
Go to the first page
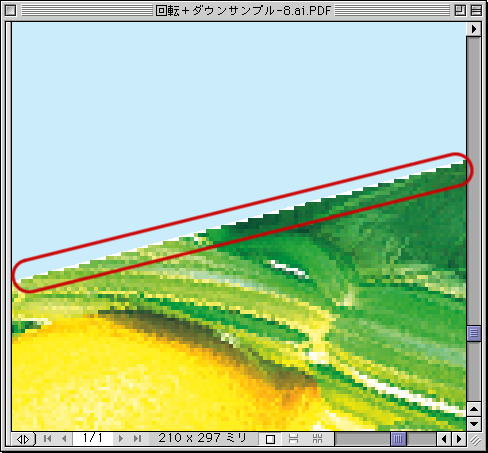47,439
